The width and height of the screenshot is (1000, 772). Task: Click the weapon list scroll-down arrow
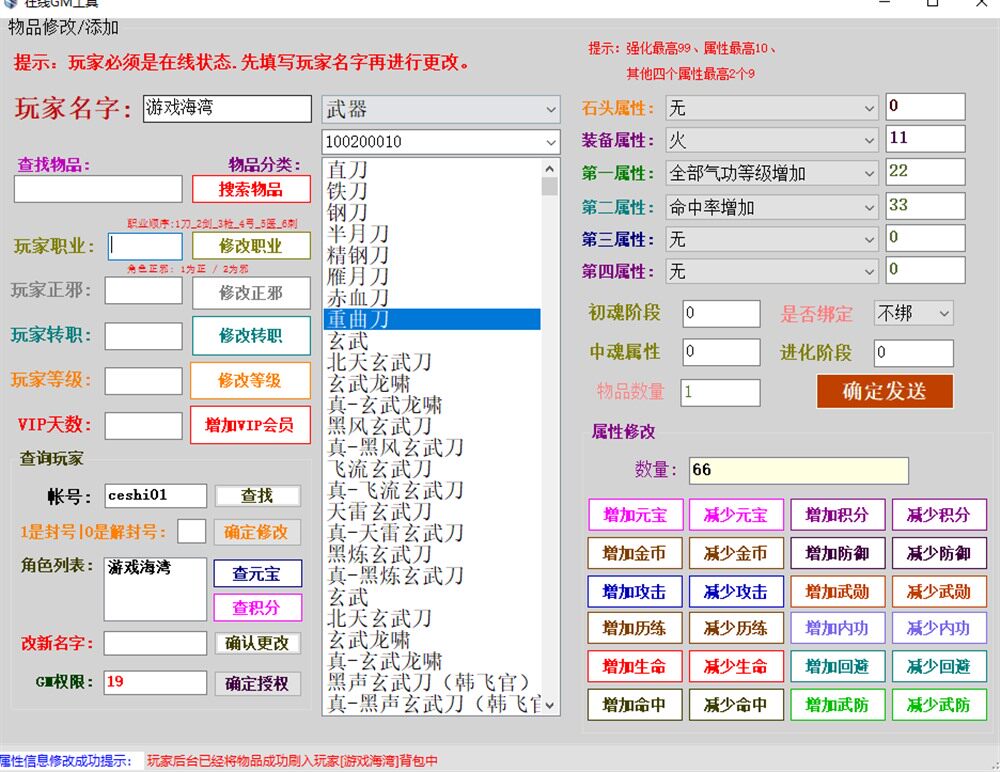coord(550,704)
